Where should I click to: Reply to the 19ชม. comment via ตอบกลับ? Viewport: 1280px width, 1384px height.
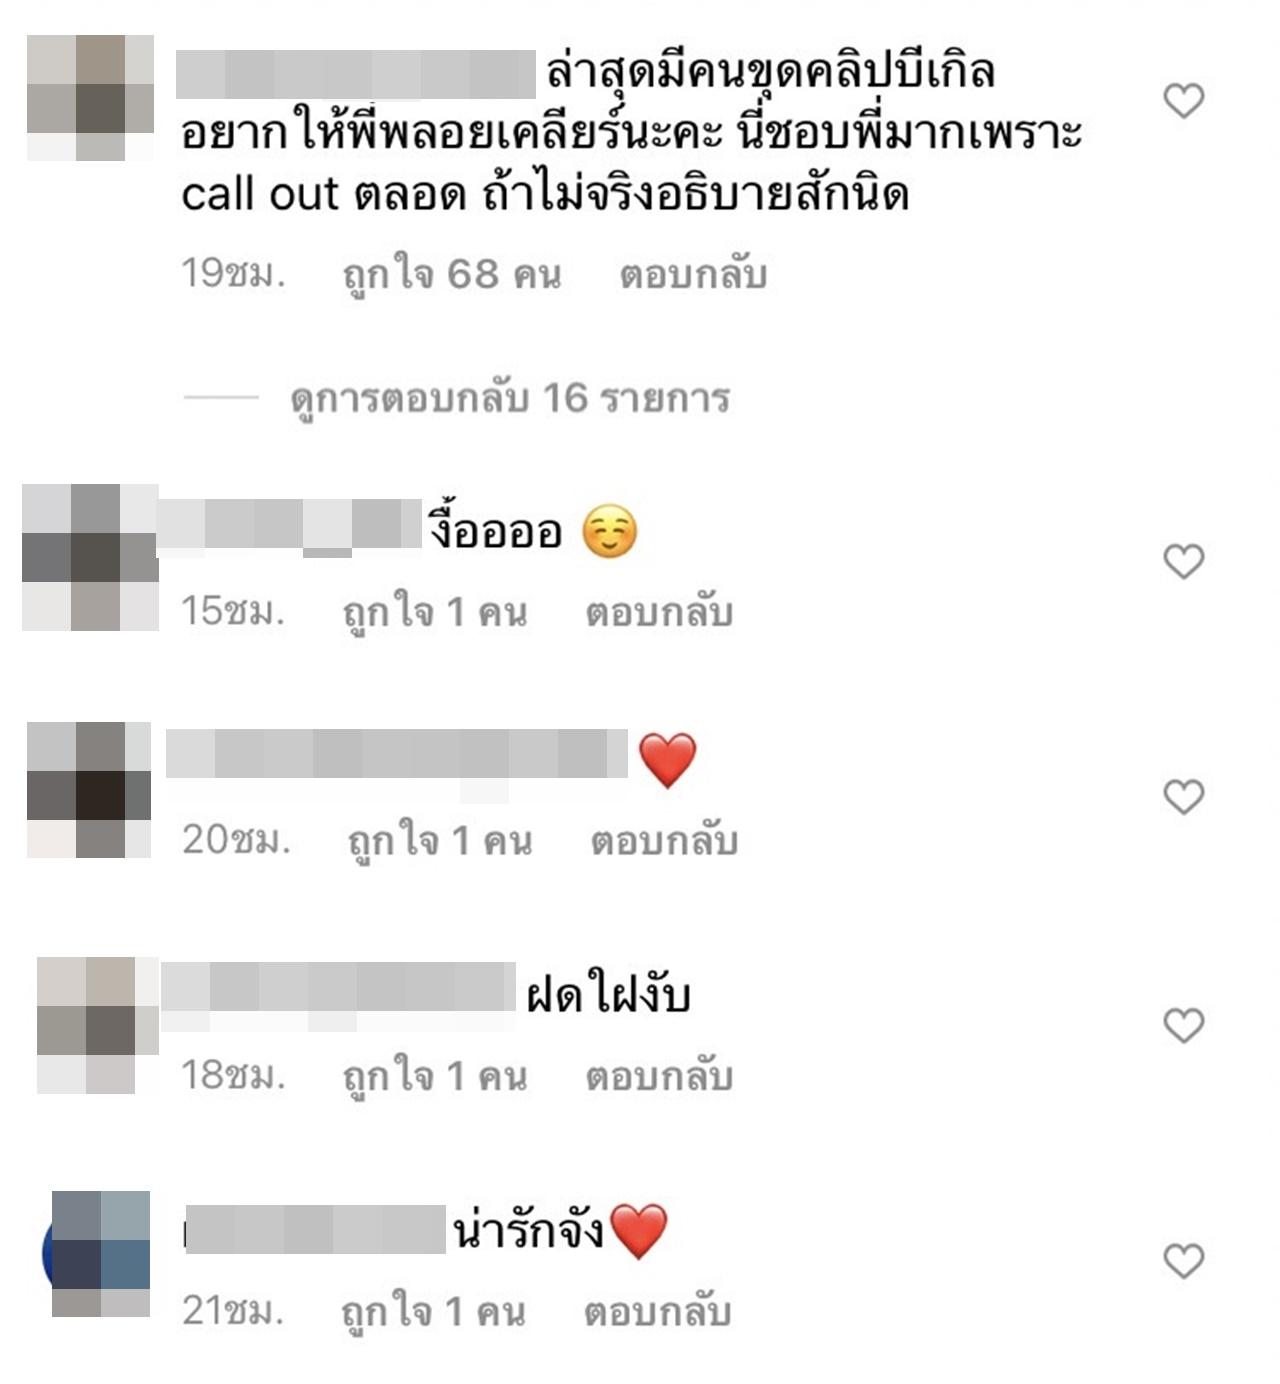coord(693,274)
